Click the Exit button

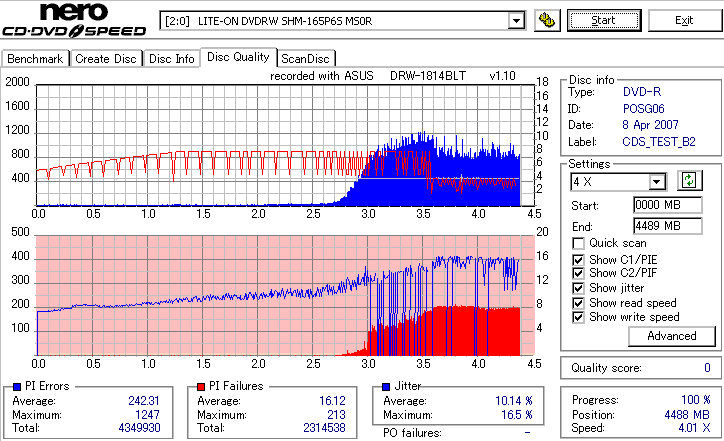684,20
